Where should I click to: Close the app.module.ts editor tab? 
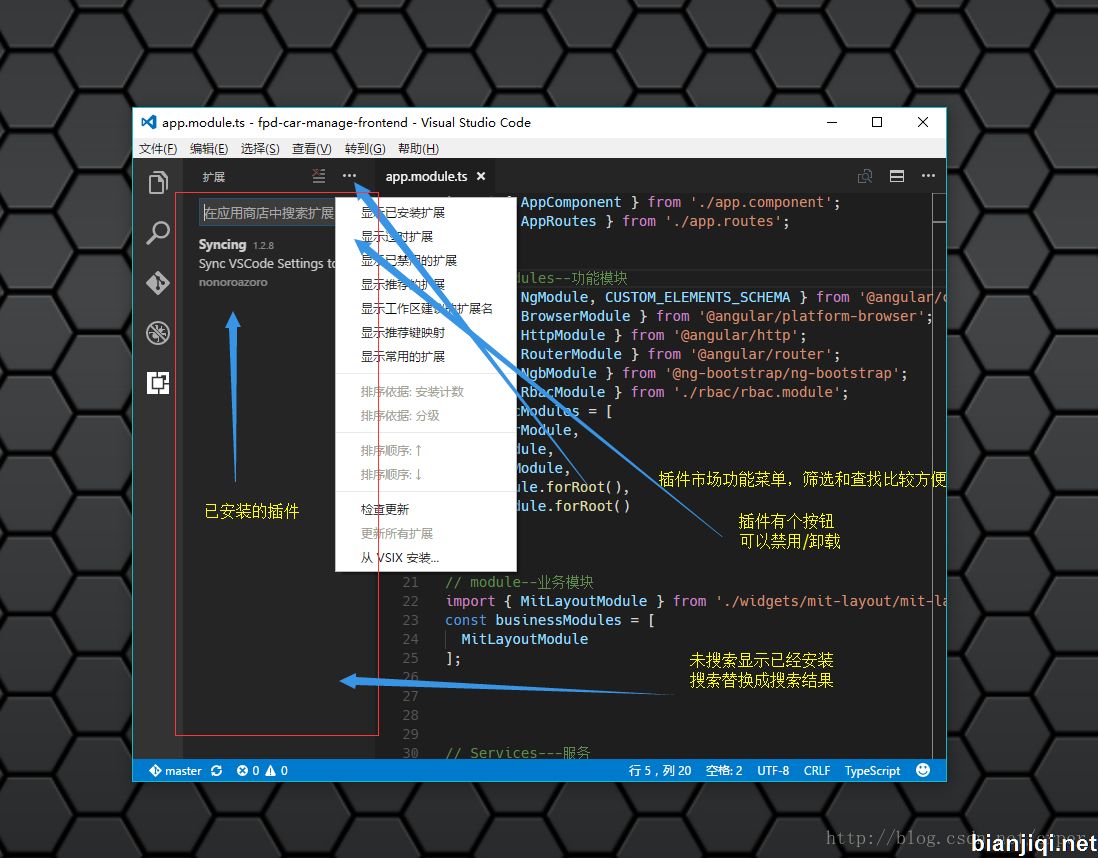(x=481, y=177)
